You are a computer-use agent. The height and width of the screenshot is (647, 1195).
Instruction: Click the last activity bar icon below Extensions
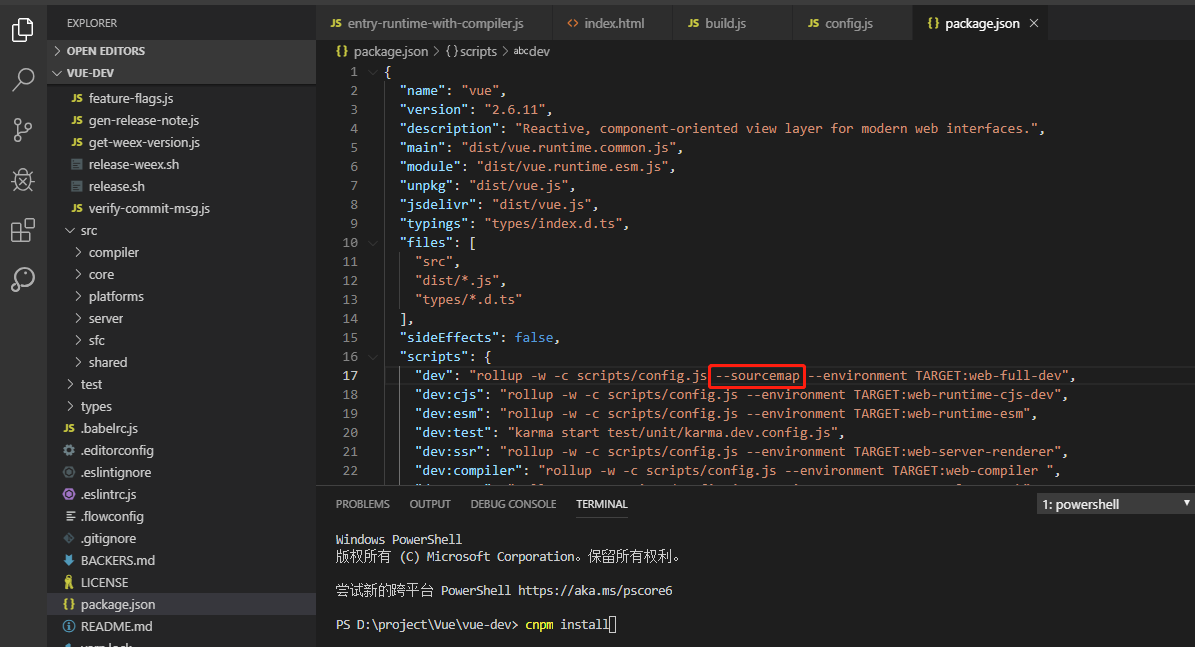23,279
